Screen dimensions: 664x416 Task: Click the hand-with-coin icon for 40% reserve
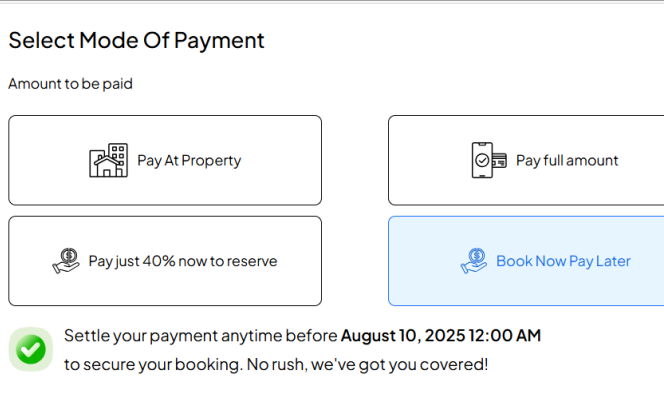pos(66,261)
